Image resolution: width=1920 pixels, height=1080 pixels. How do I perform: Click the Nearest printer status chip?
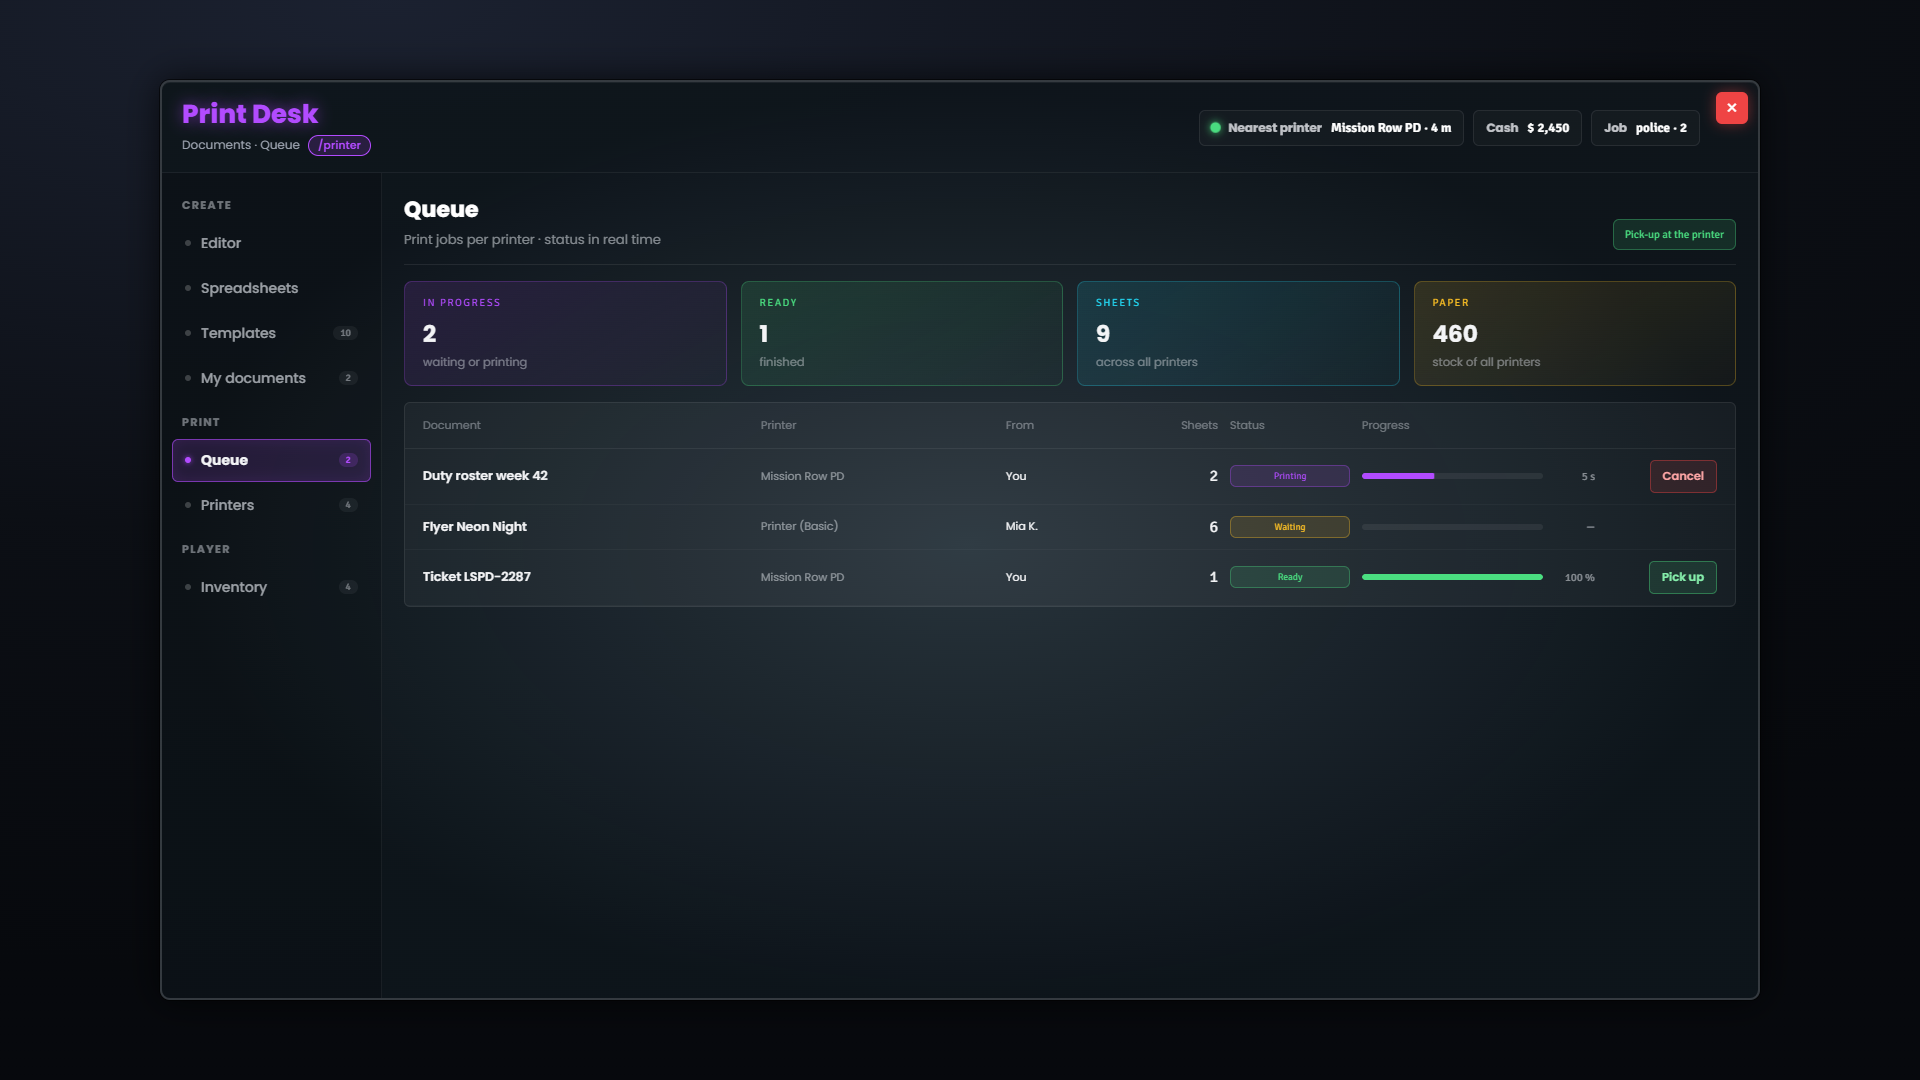point(1331,128)
